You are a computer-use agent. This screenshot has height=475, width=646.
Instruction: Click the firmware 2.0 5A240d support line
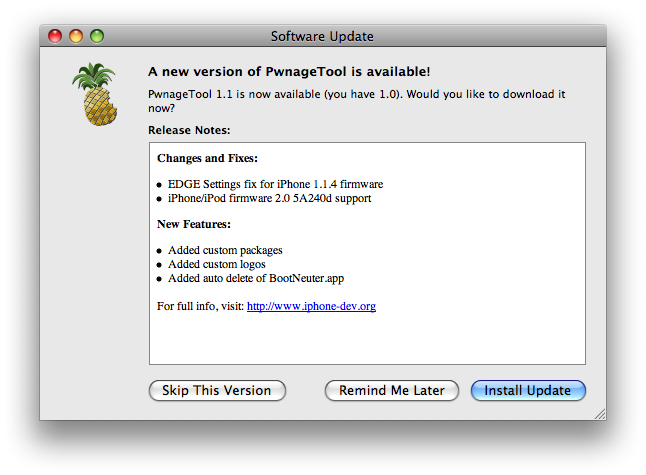tap(269, 199)
